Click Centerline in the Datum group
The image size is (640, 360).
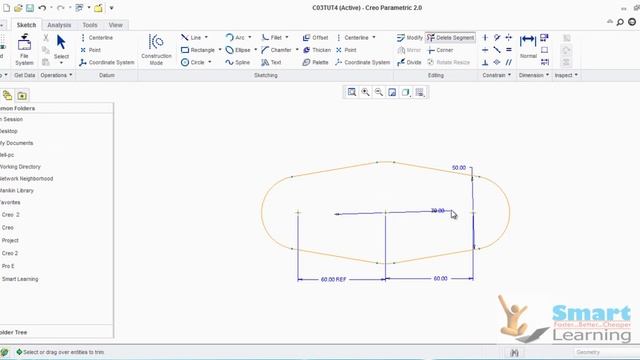pos(97,38)
